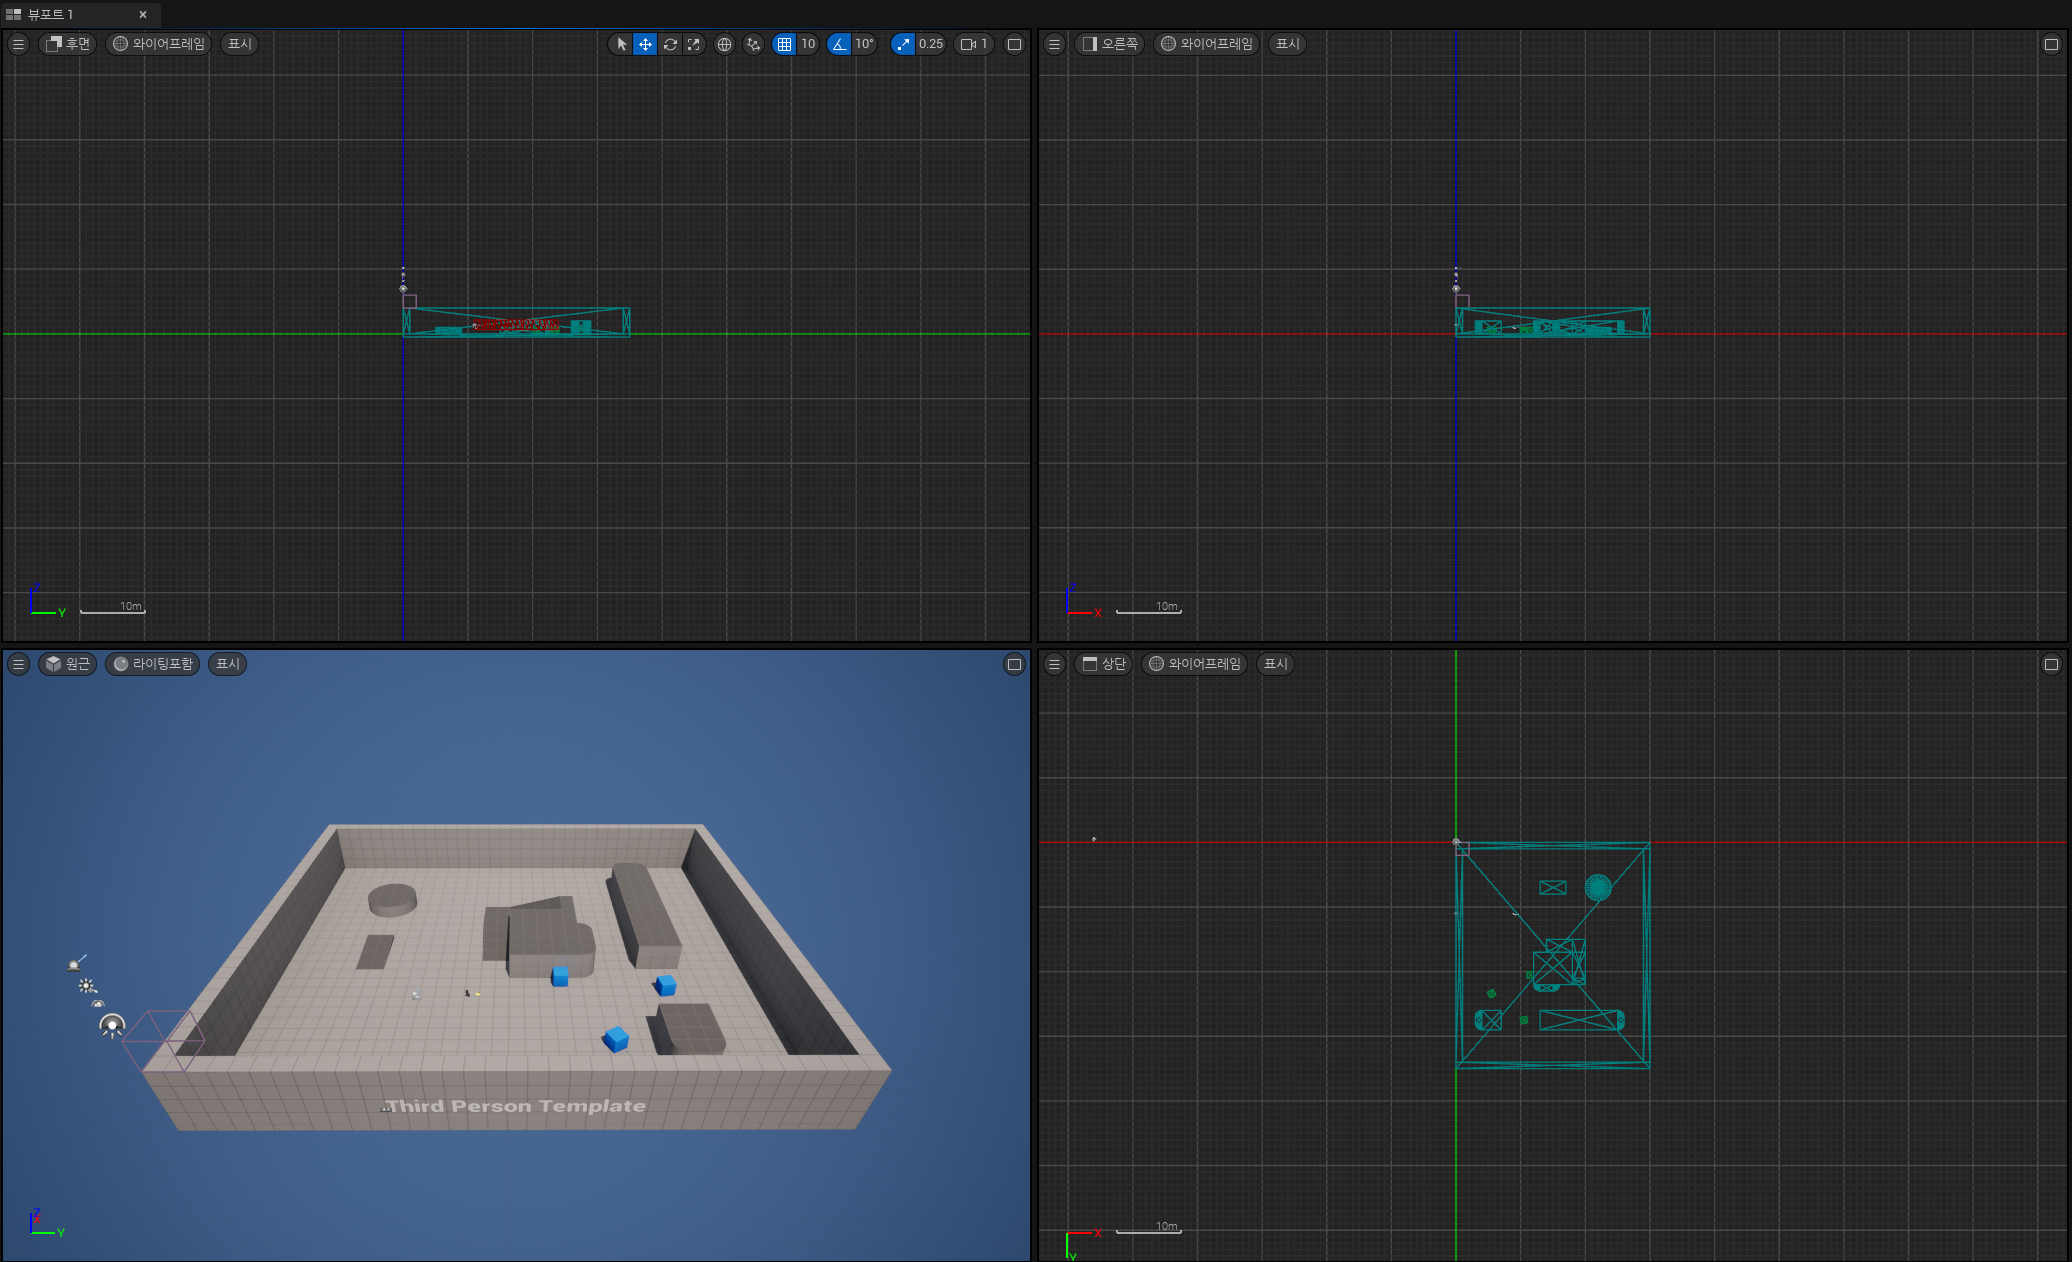Viewport: 2072px width, 1262px height.
Task: Click 표시 button in 상단 viewport
Action: 1275,664
